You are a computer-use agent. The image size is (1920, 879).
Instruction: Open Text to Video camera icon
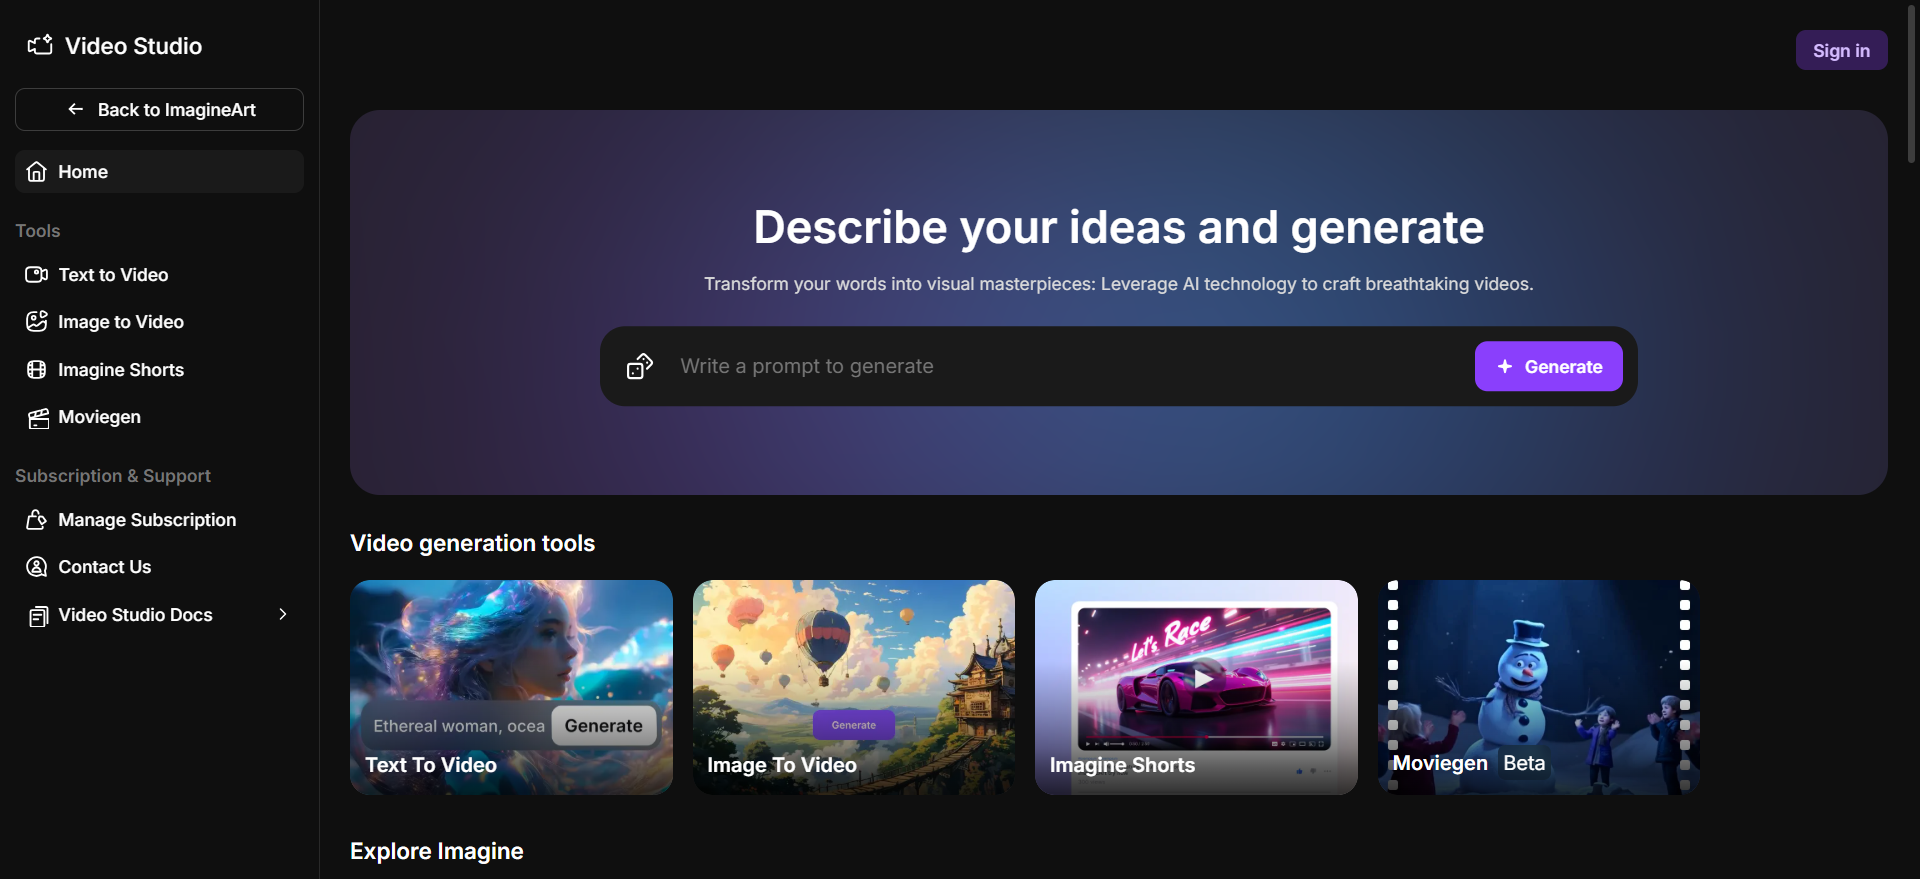point(37,275)
